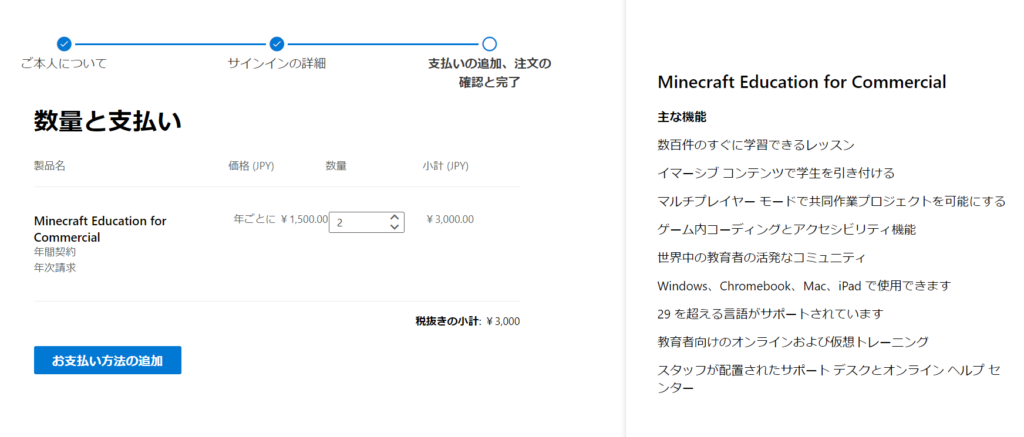The height and width of the screenshot is (437, 1024).
Task: Click the 主な機能 features heading
Action: tap(681, 118)
